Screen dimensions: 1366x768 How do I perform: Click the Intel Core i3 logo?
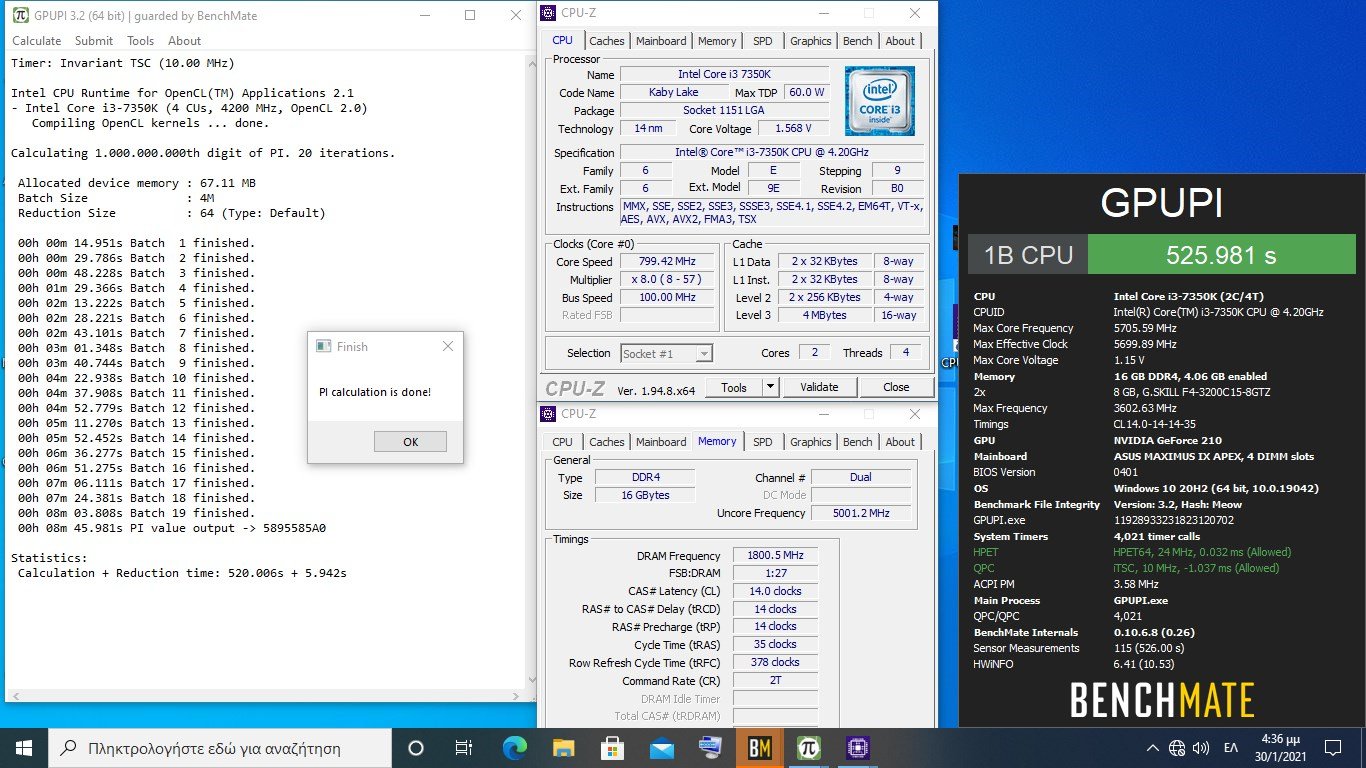(x=879, y=101)
